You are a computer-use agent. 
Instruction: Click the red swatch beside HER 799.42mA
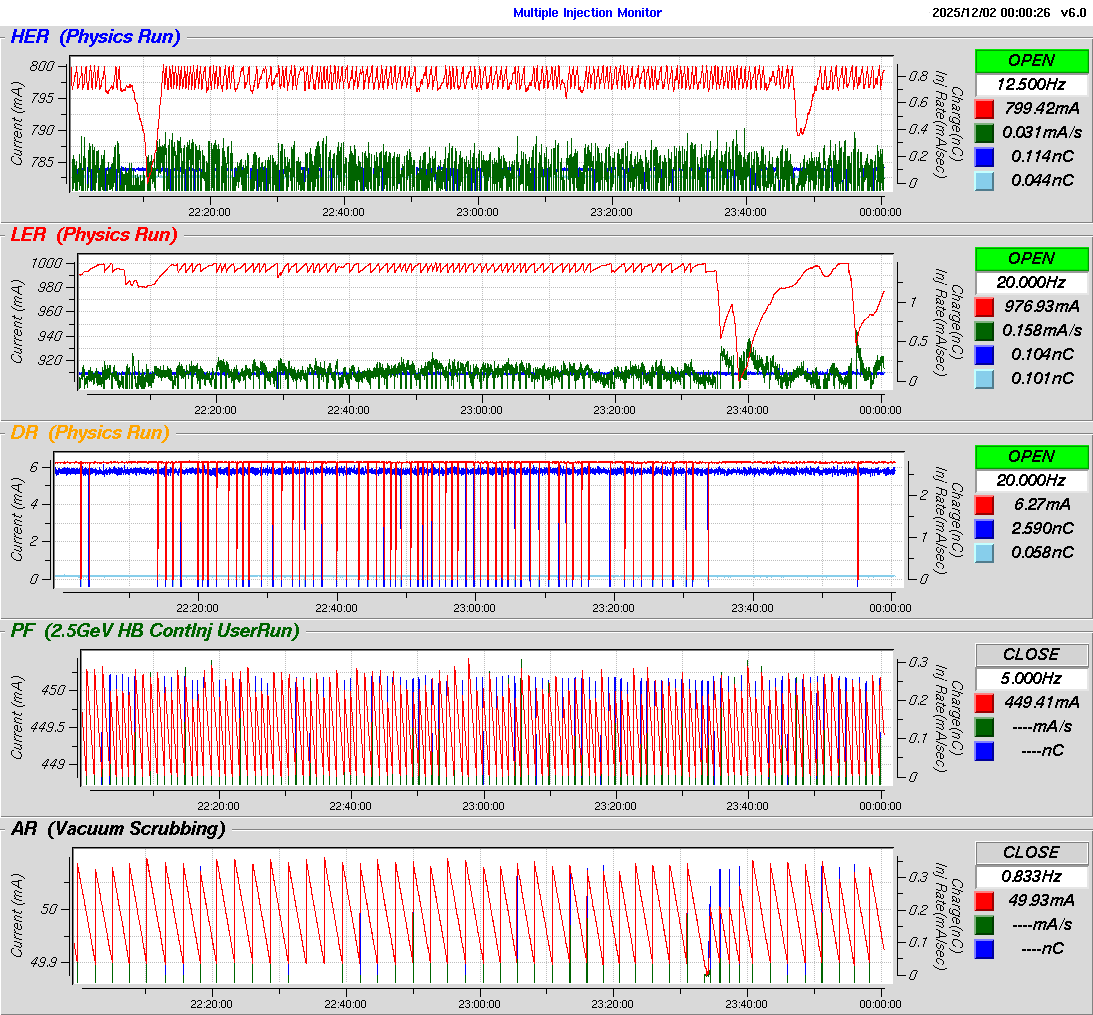click(x=984, y=108)
